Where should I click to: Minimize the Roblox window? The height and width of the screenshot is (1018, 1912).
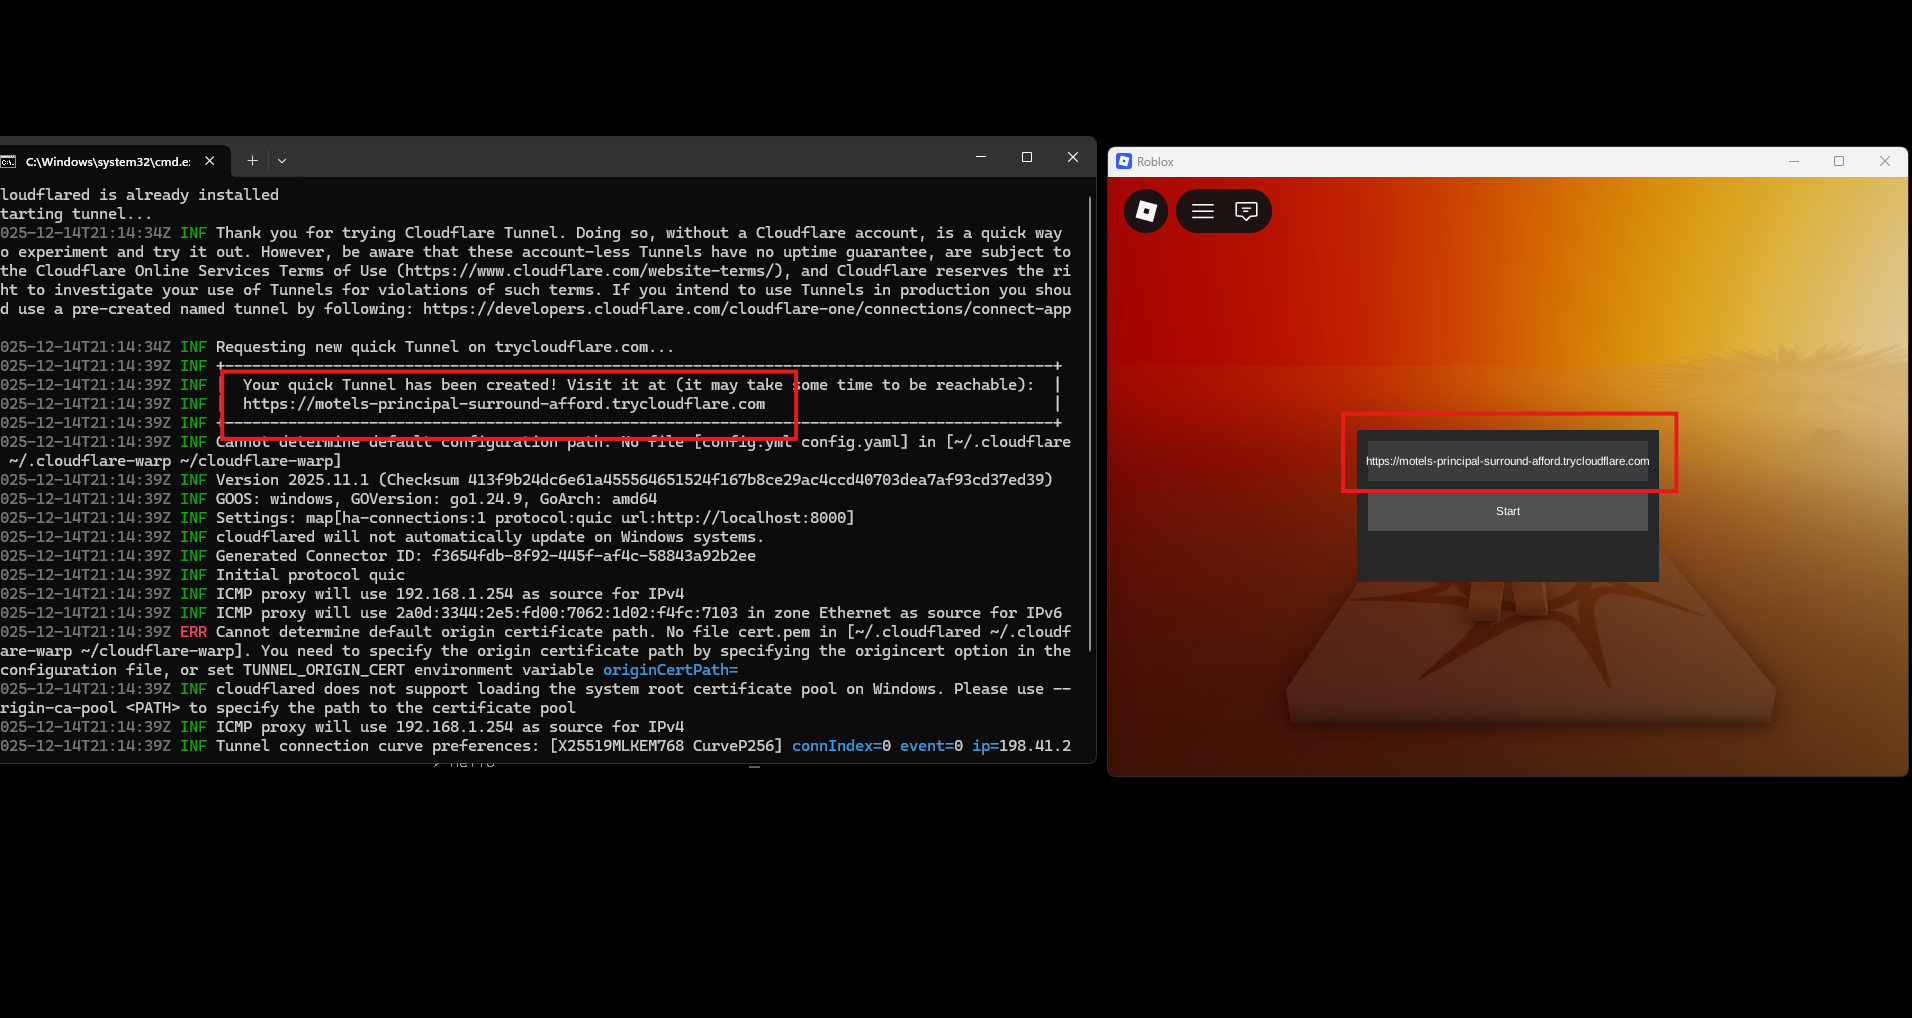coord(1793,162)
